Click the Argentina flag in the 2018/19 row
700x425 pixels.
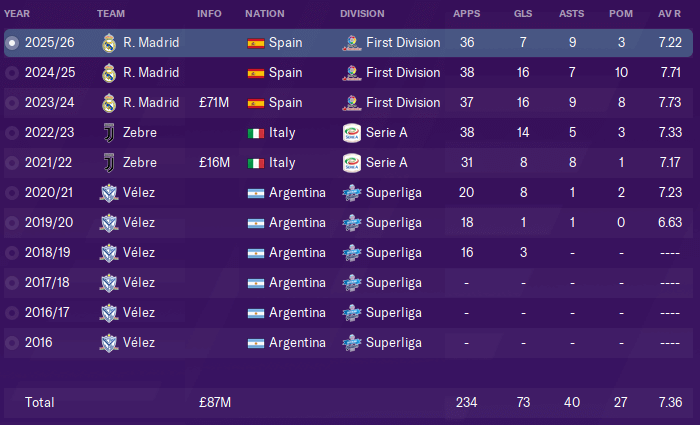(x=256, y=253)
